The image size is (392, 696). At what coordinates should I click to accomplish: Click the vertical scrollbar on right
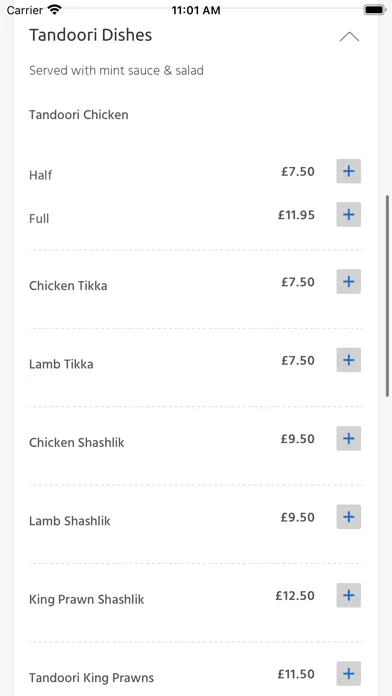pyautogui.click(x=388, y=295)
